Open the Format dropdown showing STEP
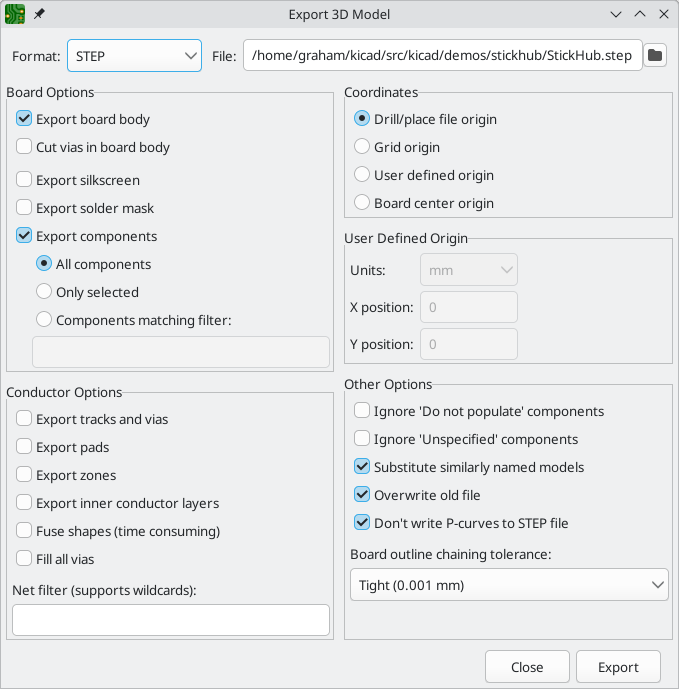The height and width of the screenshot is (689, 679). click(135, 56)
